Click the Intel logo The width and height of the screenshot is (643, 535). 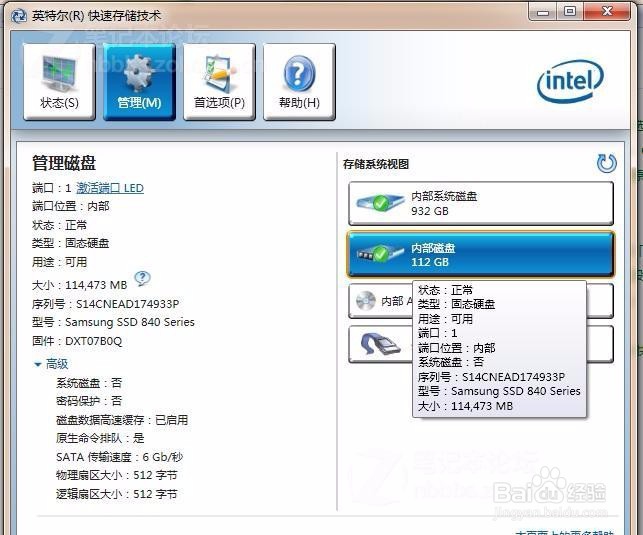tap(570, 81)
